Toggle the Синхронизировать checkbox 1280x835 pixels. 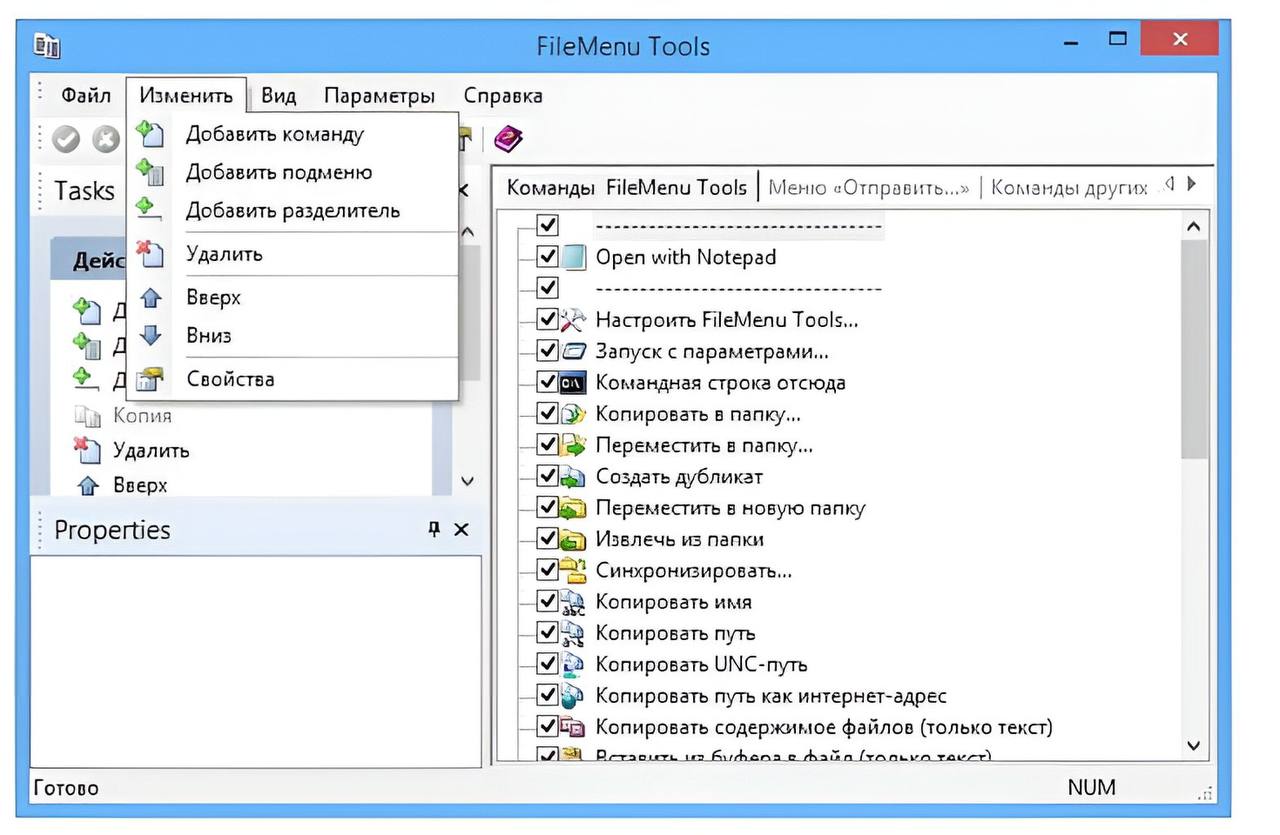(547, 570)
